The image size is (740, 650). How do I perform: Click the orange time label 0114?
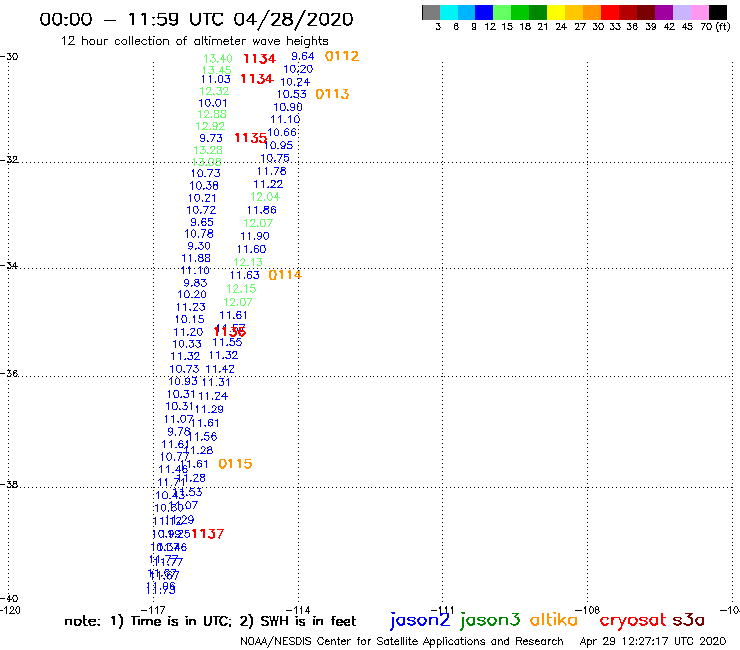285,275
